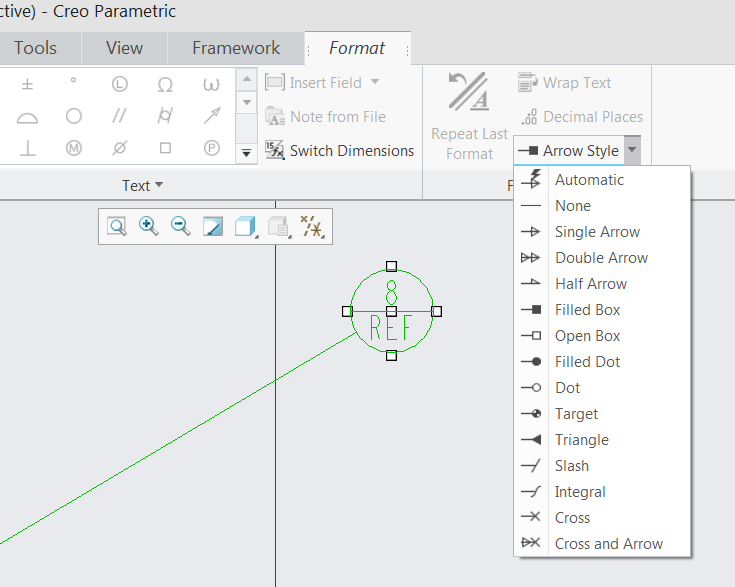
Task: Expand the full symbol palette
Action: (x=246, y=153)
